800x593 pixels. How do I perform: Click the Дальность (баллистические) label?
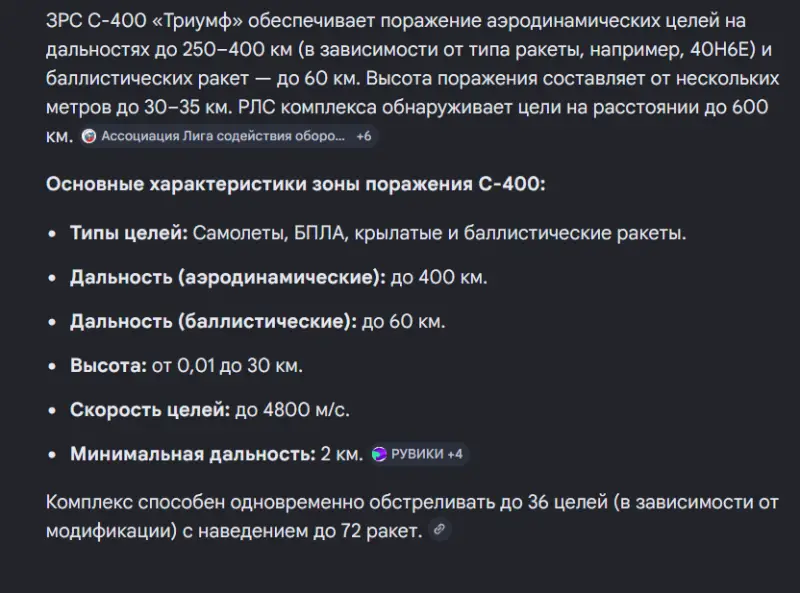213,321
